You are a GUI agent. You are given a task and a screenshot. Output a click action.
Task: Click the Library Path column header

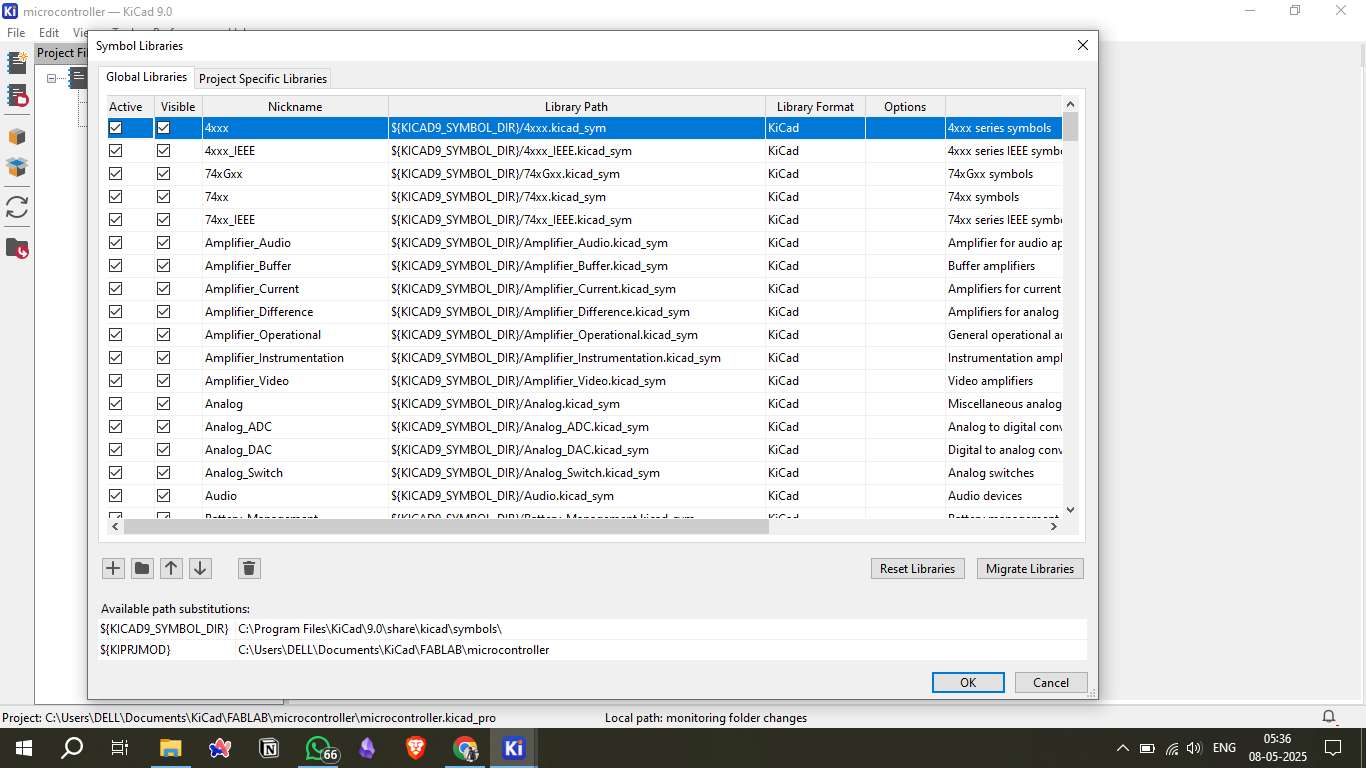576,107
